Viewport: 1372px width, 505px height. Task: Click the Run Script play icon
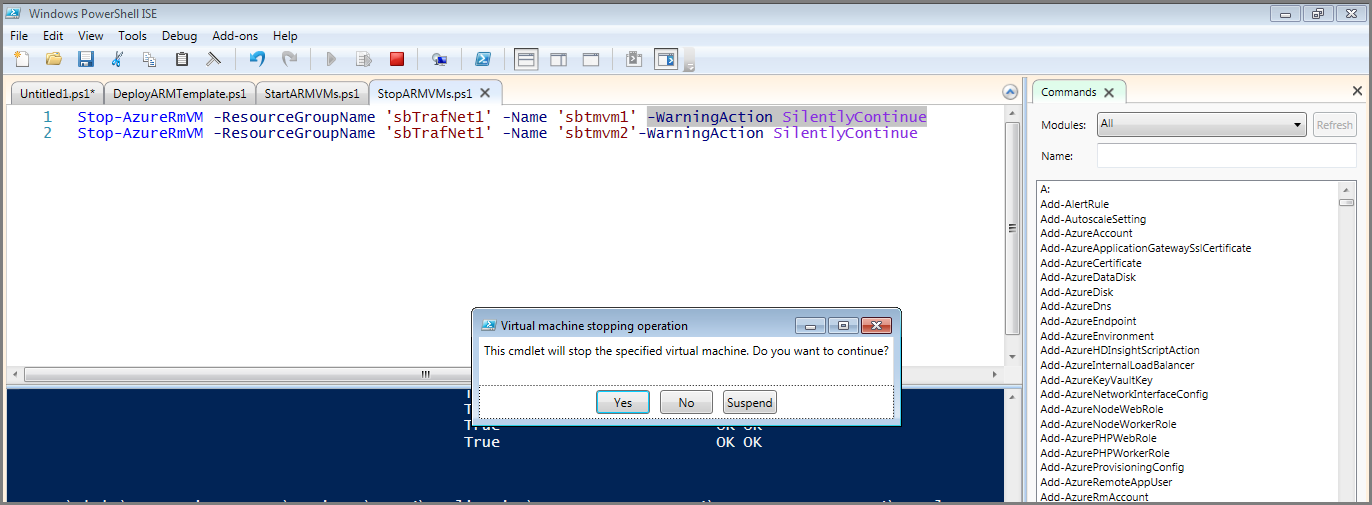[332, 59]
